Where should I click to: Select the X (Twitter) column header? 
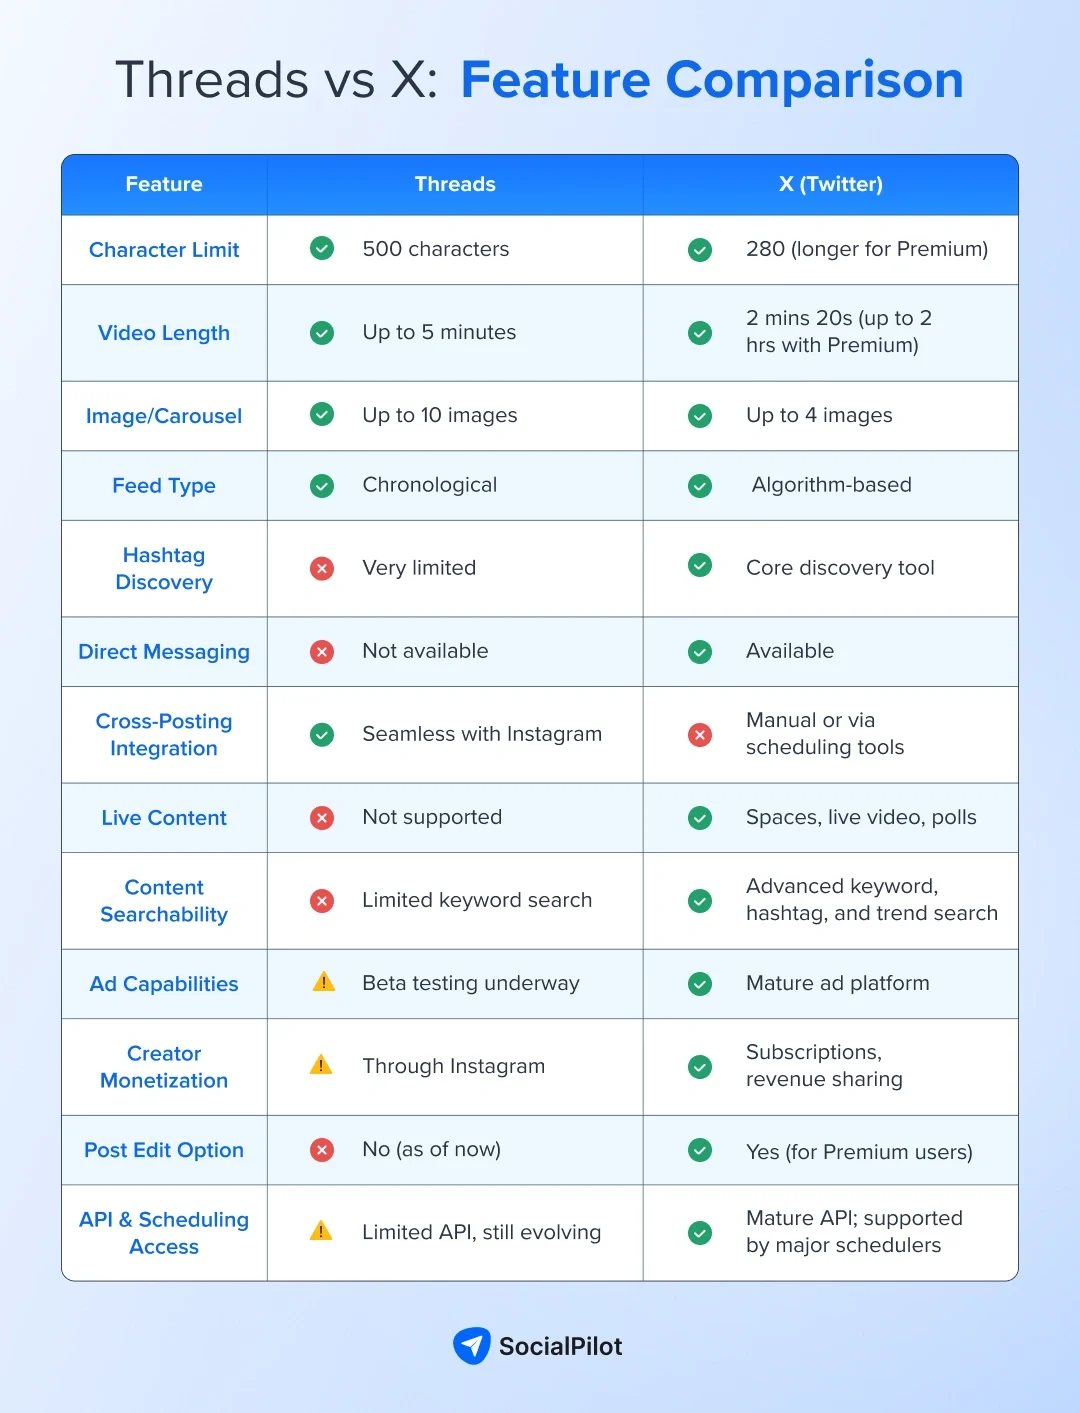pyautogui.click(x=830, y=184)
